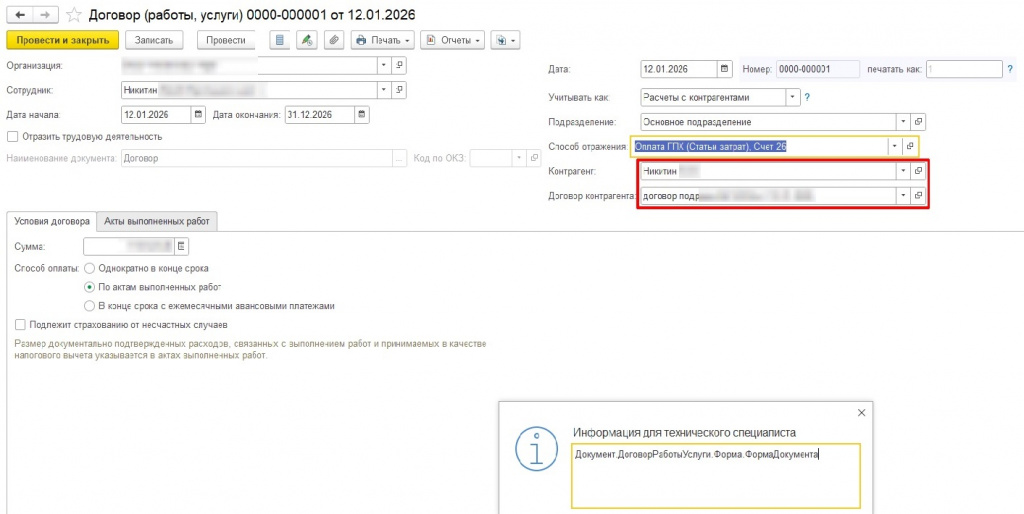
Task: Show help next to печатать как
Action: tap(1011, 69)
